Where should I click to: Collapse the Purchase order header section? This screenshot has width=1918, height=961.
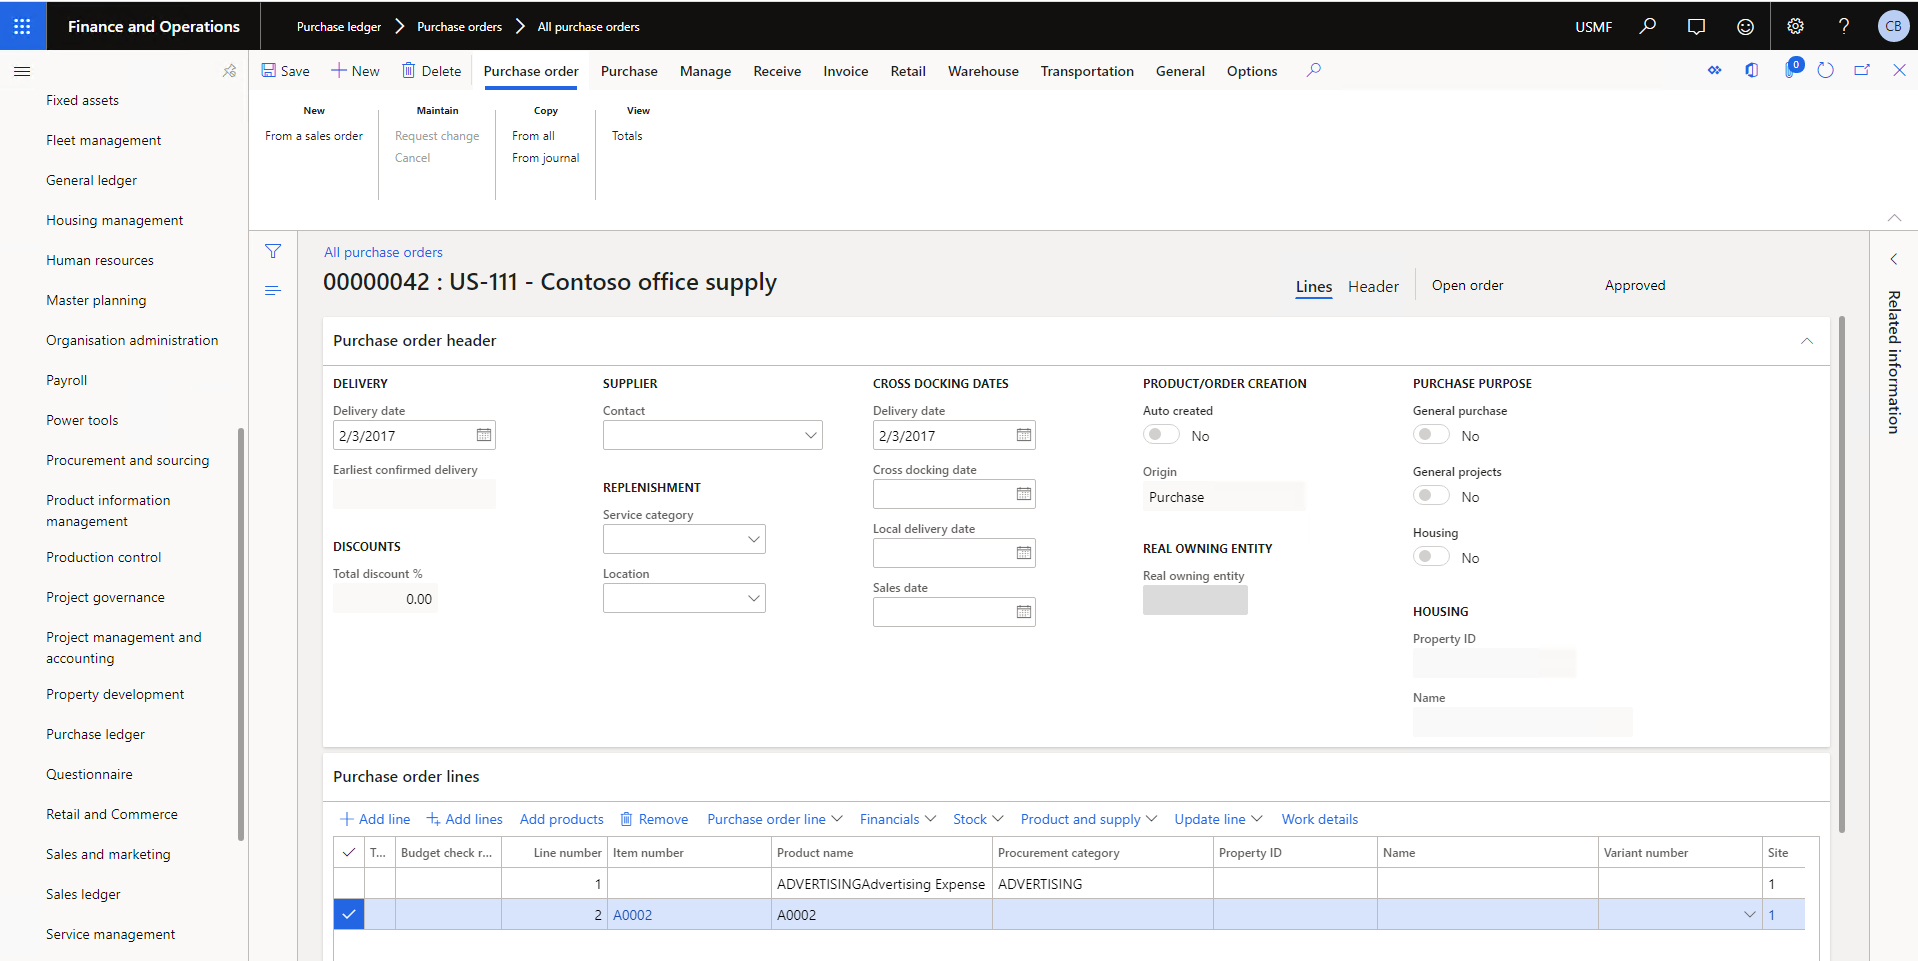(1807, 341)
